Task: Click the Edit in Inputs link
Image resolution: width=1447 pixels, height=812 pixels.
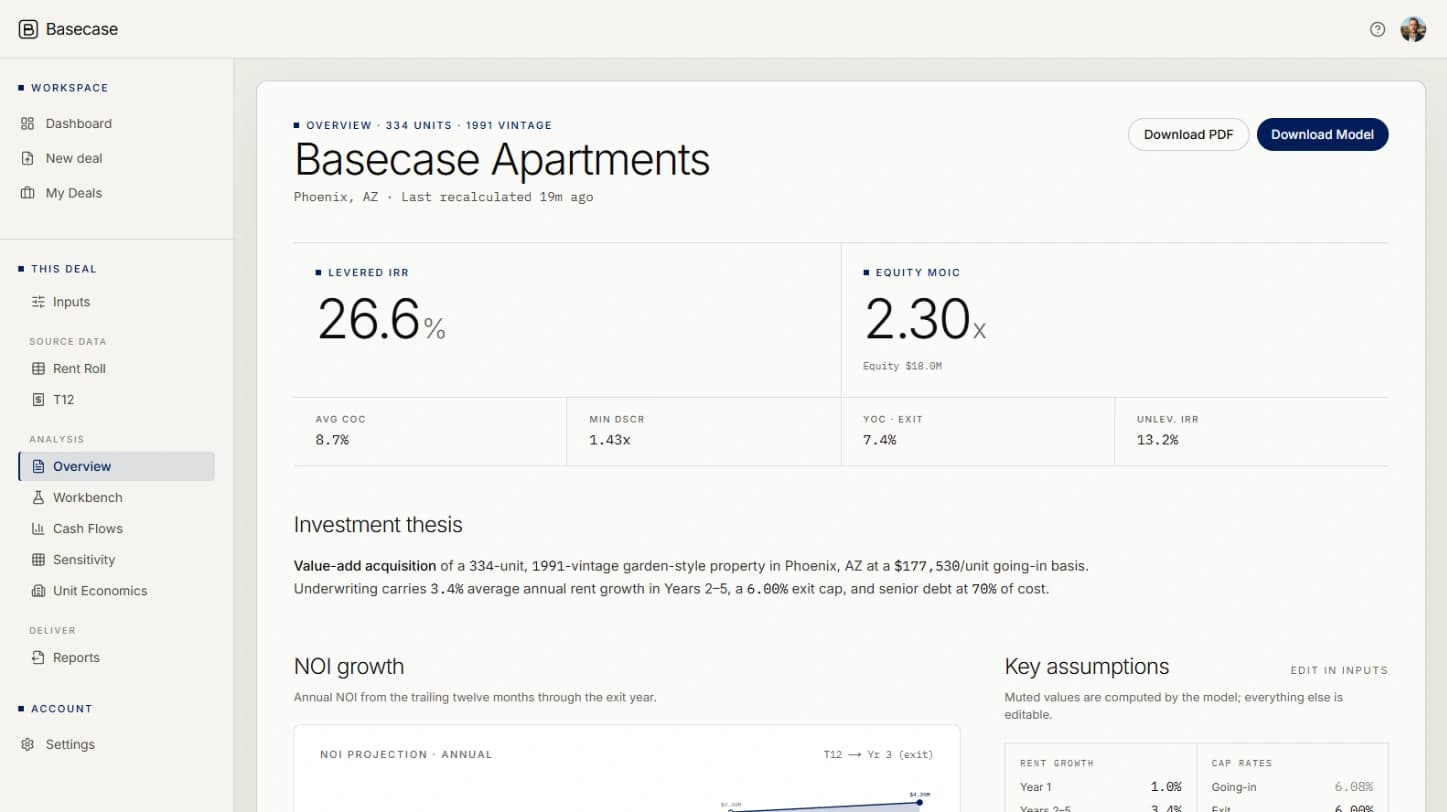Action: point(1339,671)
